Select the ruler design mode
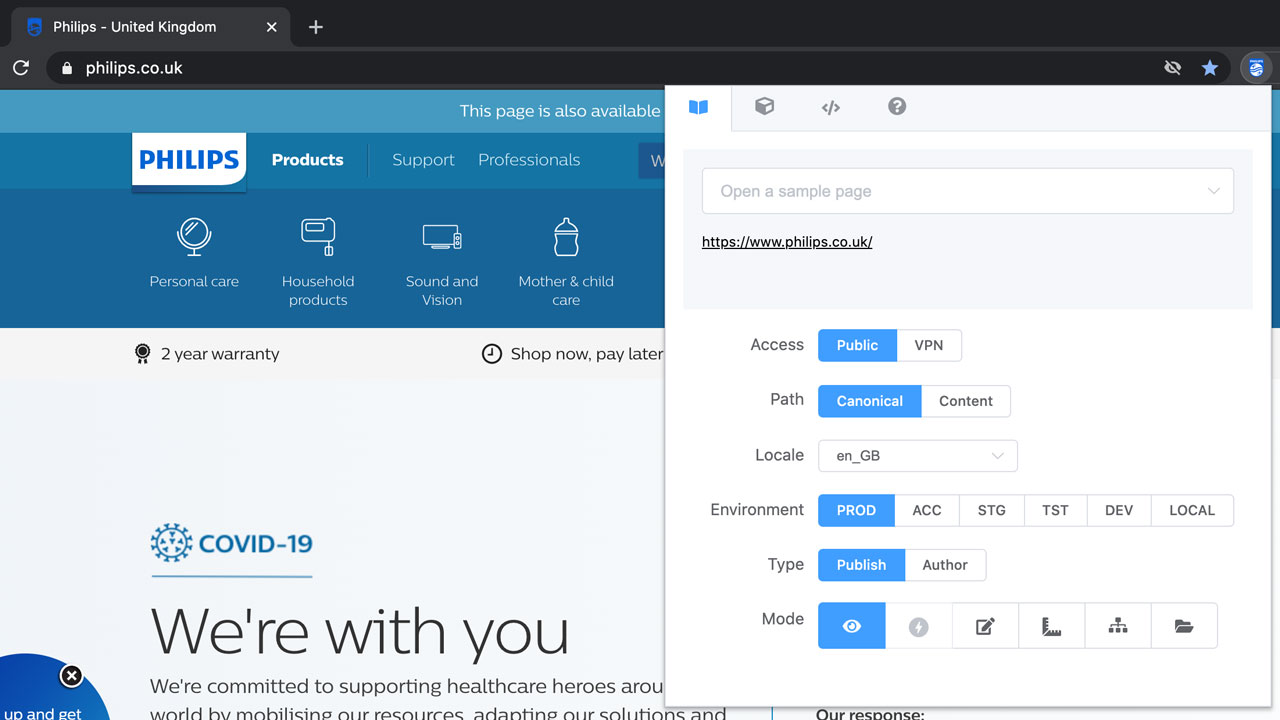Image resolution: width=1280 pixels, height=720 pixels. [x=1051, y=626]
